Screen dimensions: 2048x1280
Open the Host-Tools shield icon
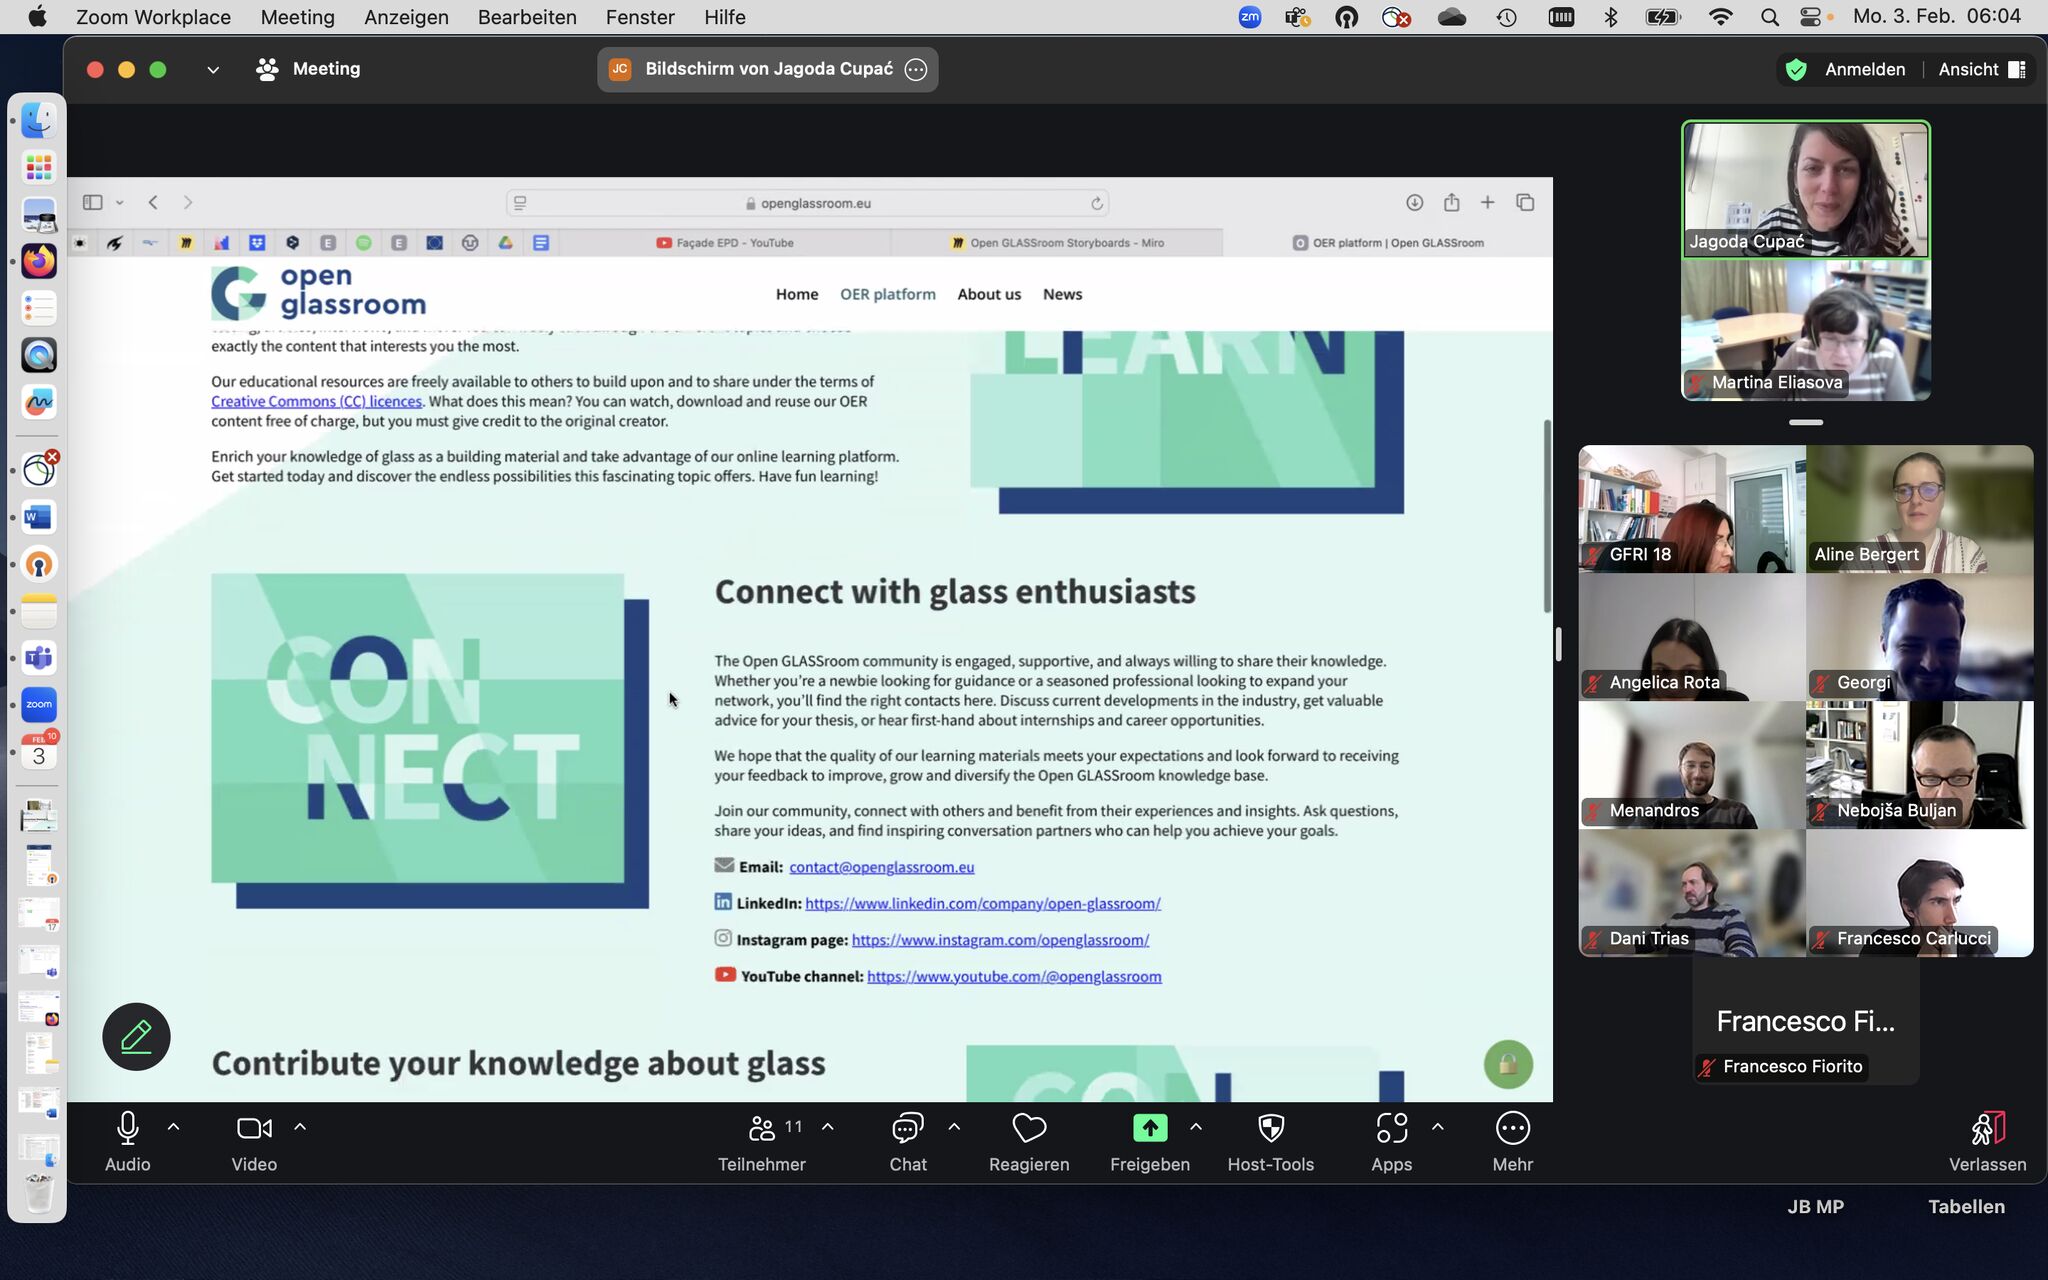pyautogui.click(x=1271, y=1129)
